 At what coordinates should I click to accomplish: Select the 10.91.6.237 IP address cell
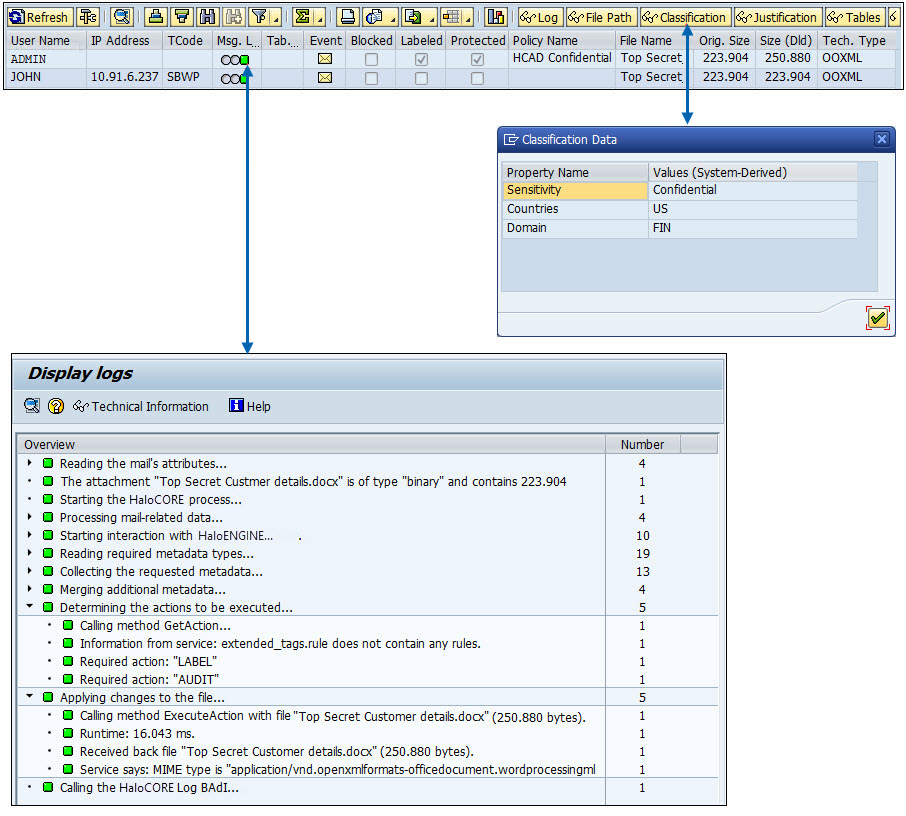coord(124,77)
